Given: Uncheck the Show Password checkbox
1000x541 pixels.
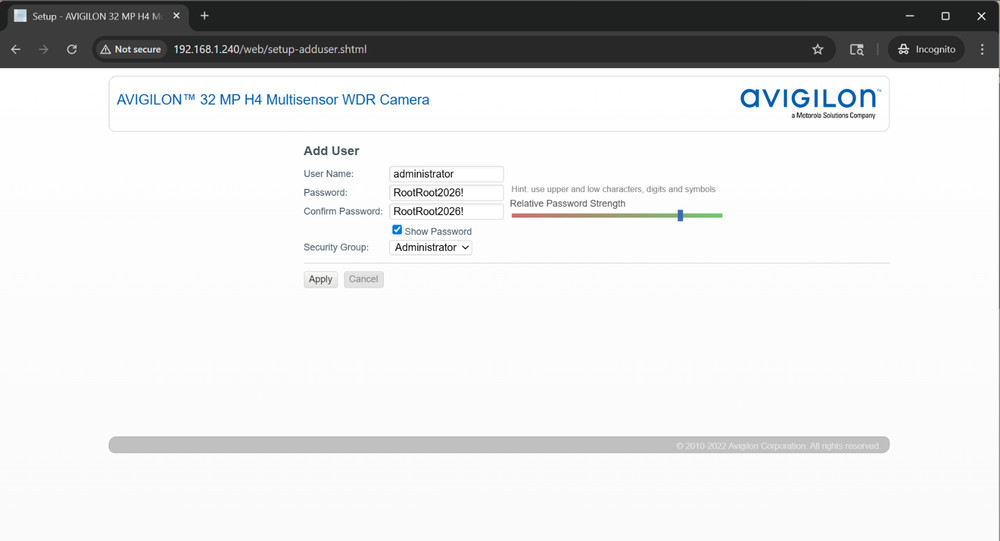Looking at the screenshot, I should point(397,230).
